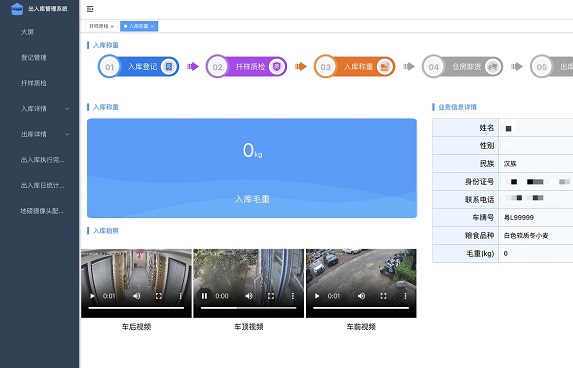Click the 身份证号 label cell
The width and height of the screenshot is (573, 368).
tap(466, 182)
